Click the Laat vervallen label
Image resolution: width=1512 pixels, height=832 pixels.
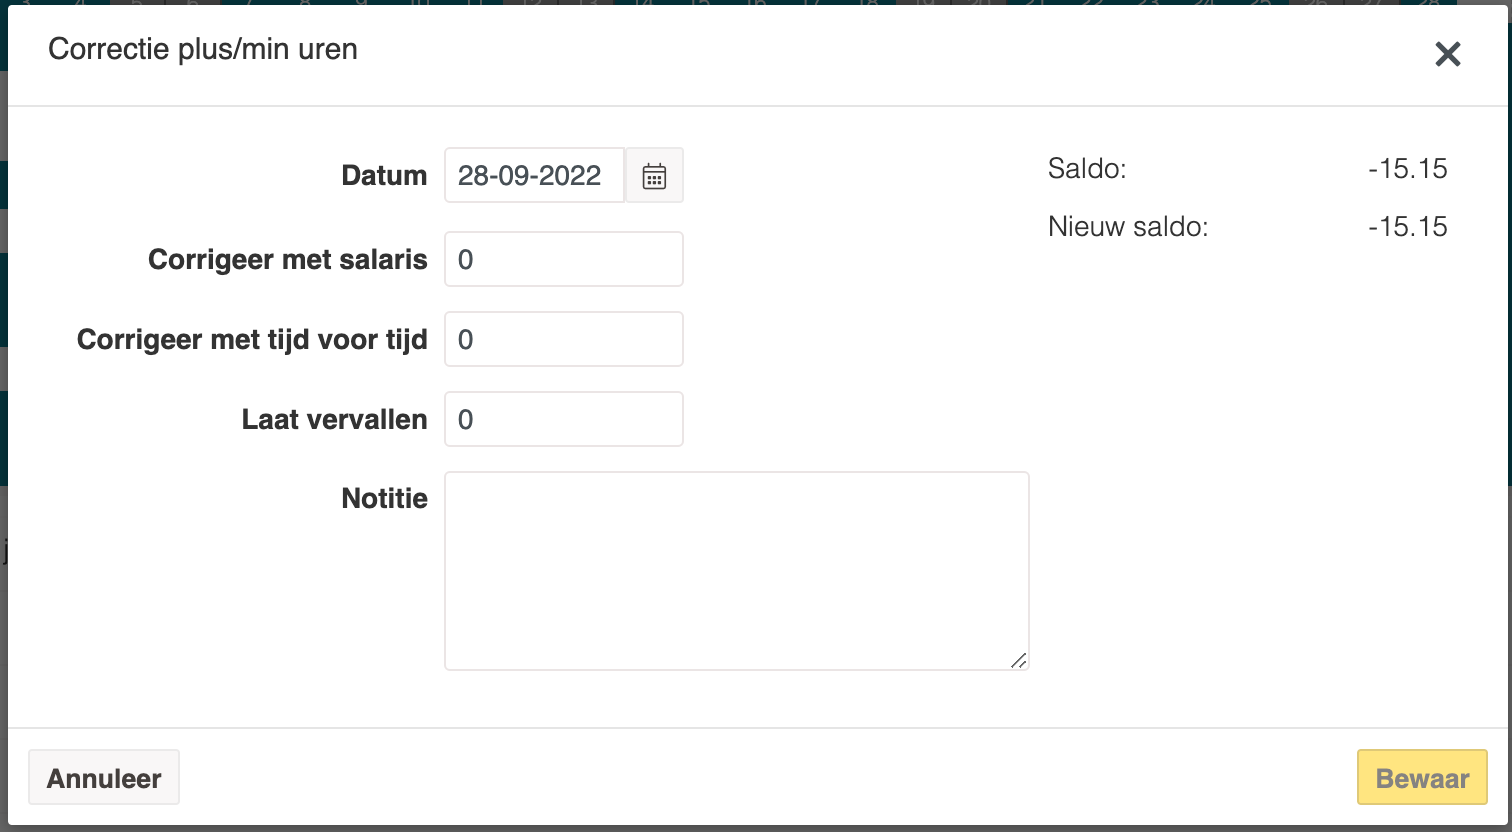click(x=335, y=420)
